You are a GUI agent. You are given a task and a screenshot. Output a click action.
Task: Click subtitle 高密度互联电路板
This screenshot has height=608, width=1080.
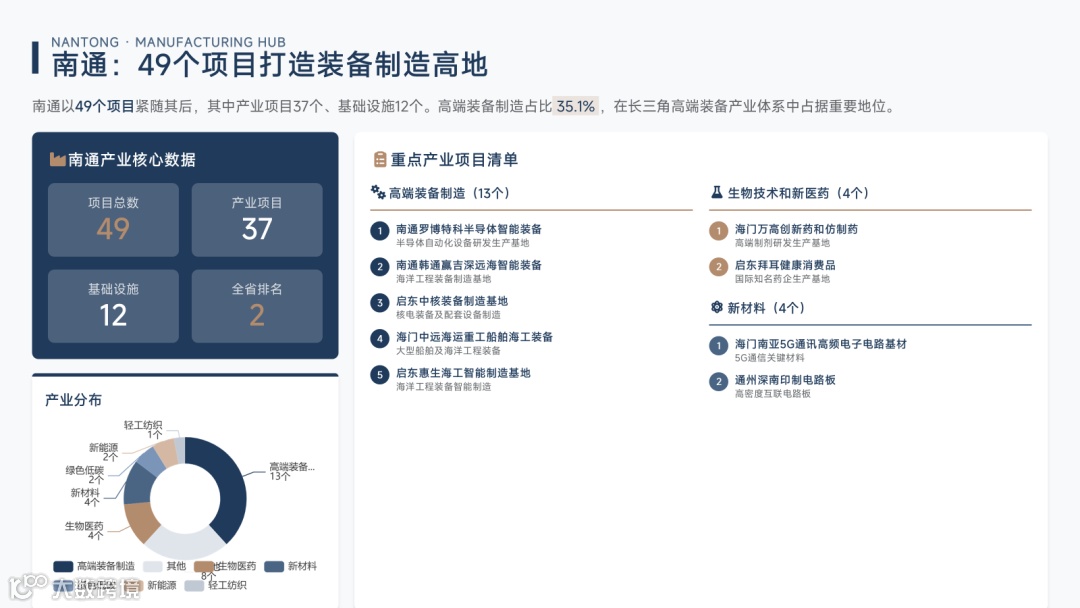pos(773,394)
